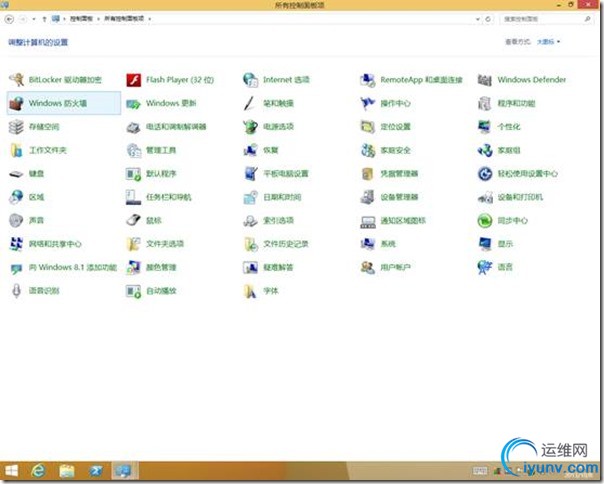The image size is (604, 484).
Task: Click the Troubleshooting (疑难解答) link
Action: [278, 267]
